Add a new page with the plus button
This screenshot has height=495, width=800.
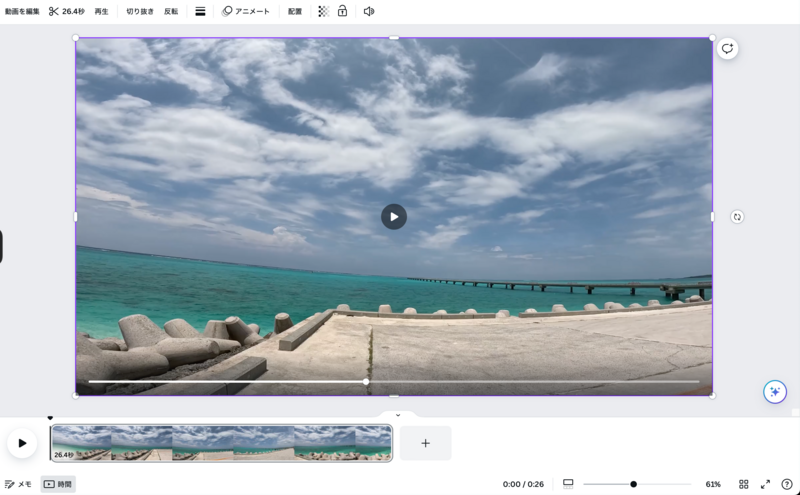(x=426, y=443)
